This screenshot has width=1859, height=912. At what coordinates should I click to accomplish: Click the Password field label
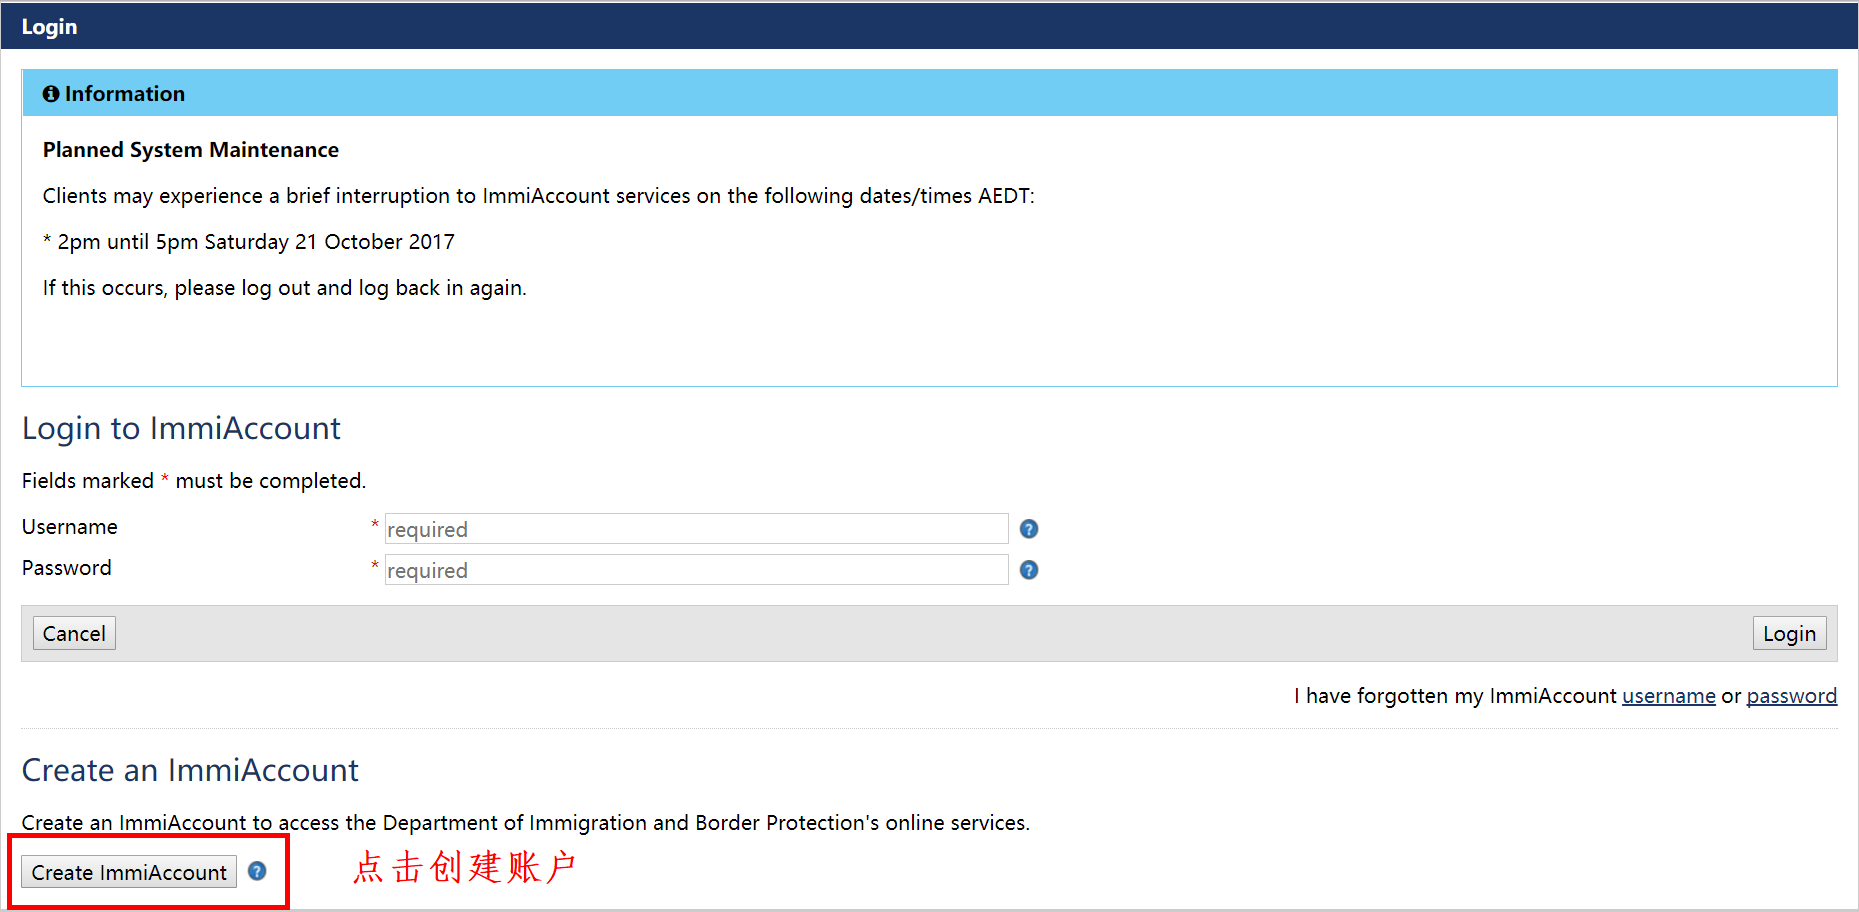pyautogui.click(x=67, y=568)
